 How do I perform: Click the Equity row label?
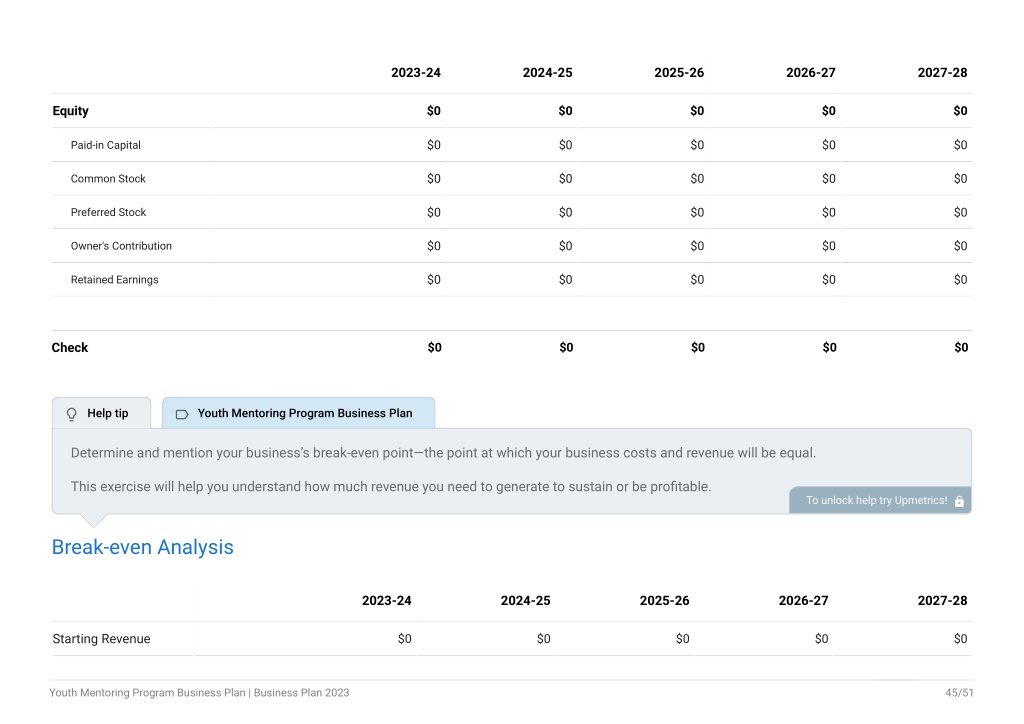[x=71, y=111]
